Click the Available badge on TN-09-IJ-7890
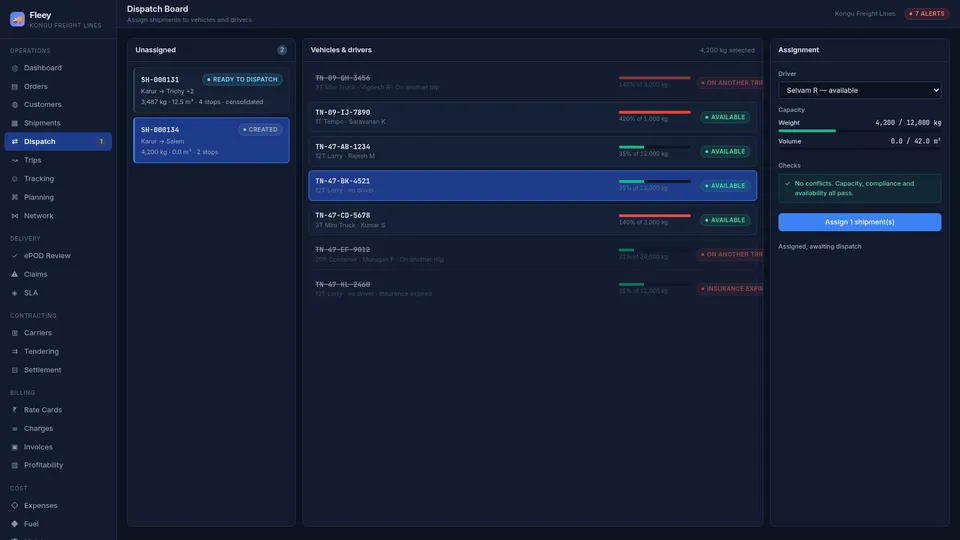Screen dimensions: 960x540 click(x=725, y=117)
